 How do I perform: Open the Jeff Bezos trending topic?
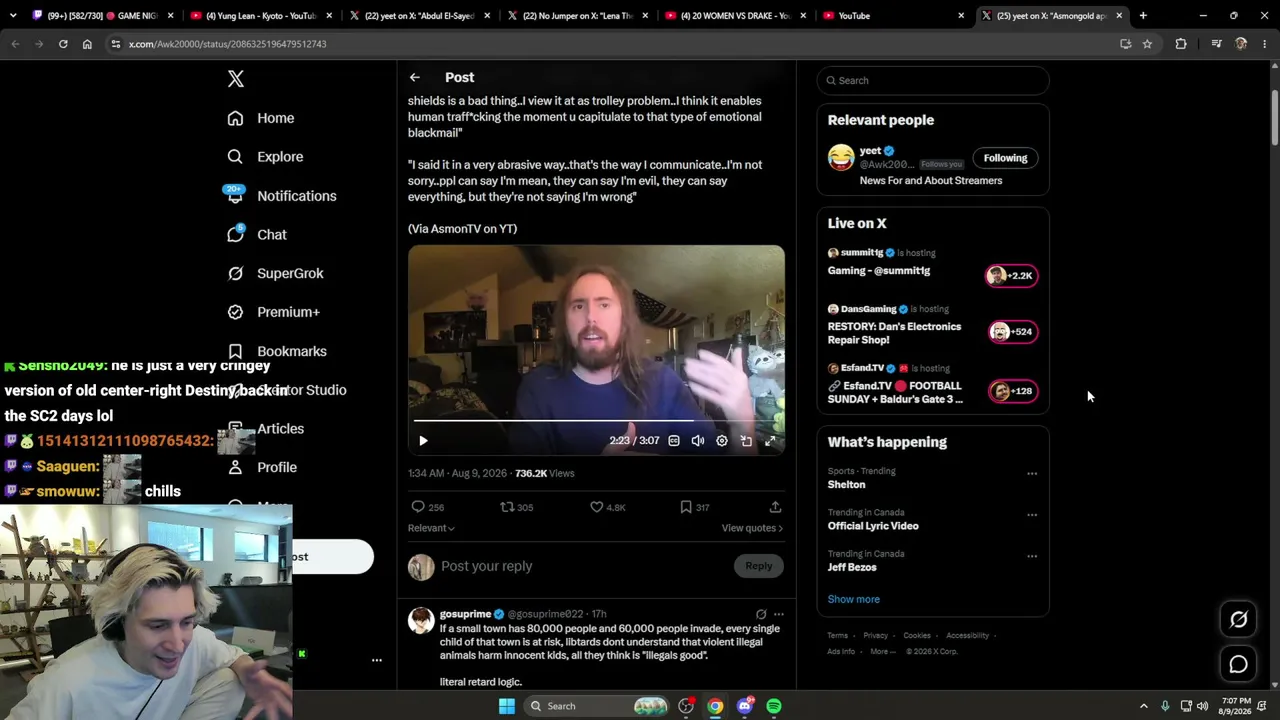coord(852,567)
